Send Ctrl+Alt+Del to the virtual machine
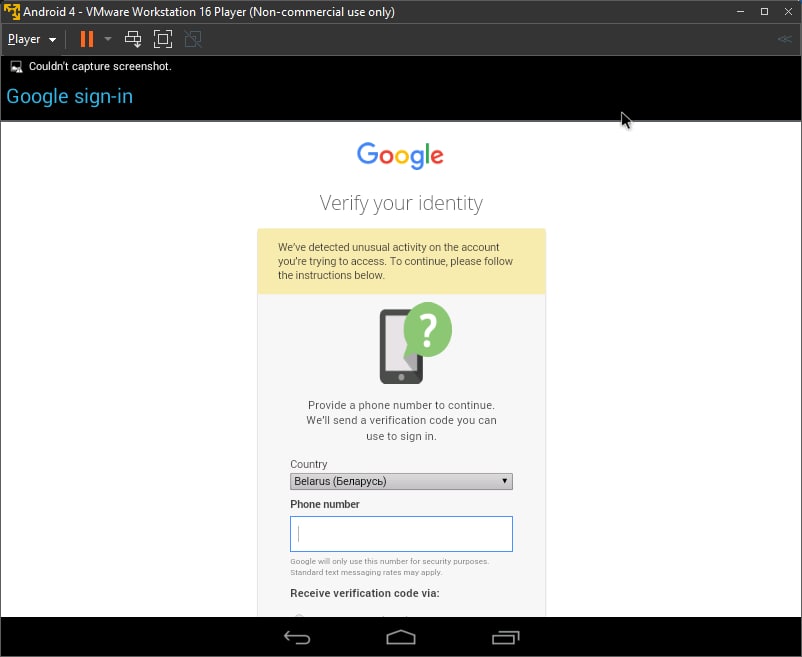 coord(133,39)
